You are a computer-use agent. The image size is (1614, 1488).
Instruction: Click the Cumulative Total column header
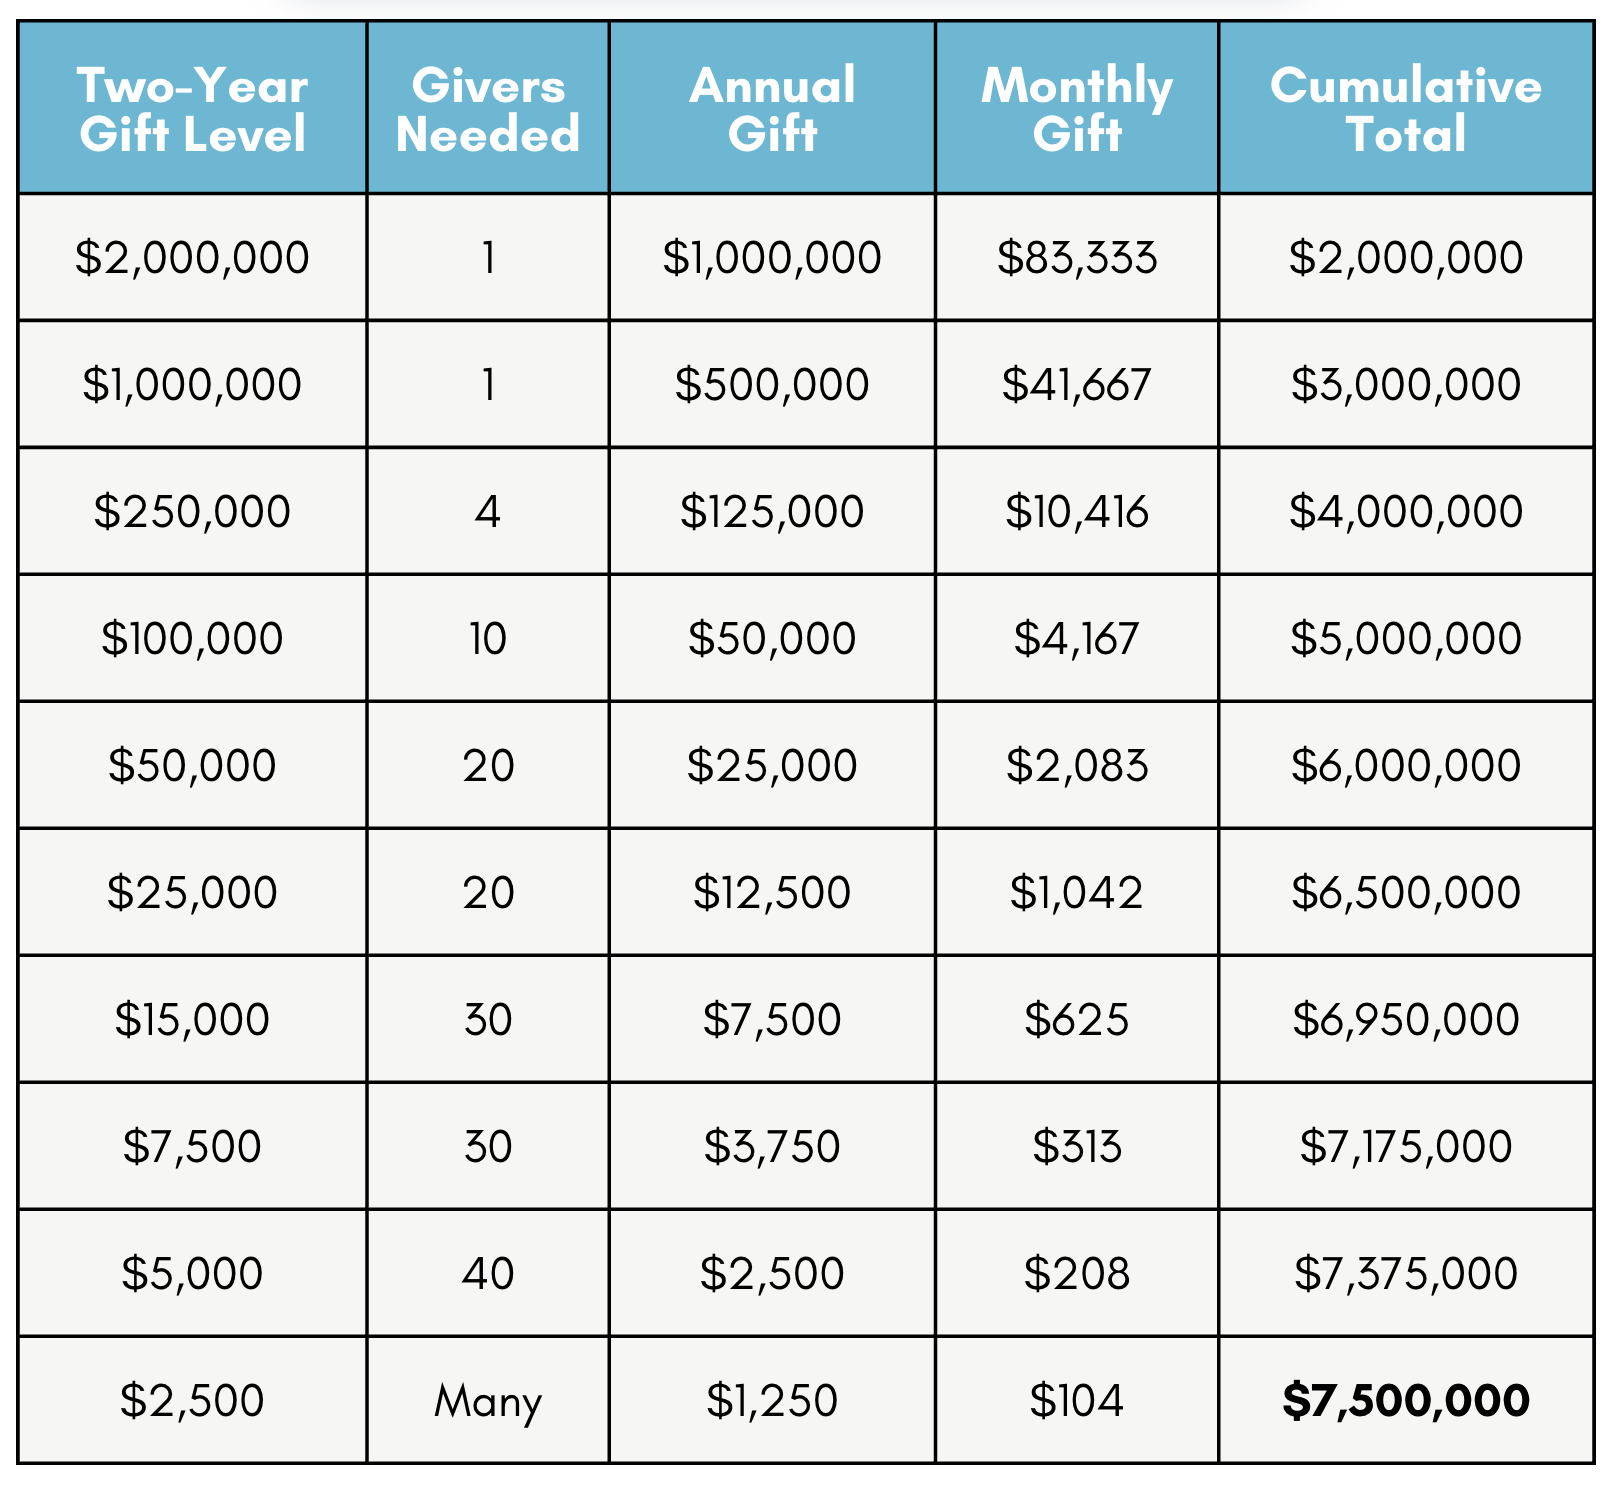pyautogui.click(x=1405, y=109)
